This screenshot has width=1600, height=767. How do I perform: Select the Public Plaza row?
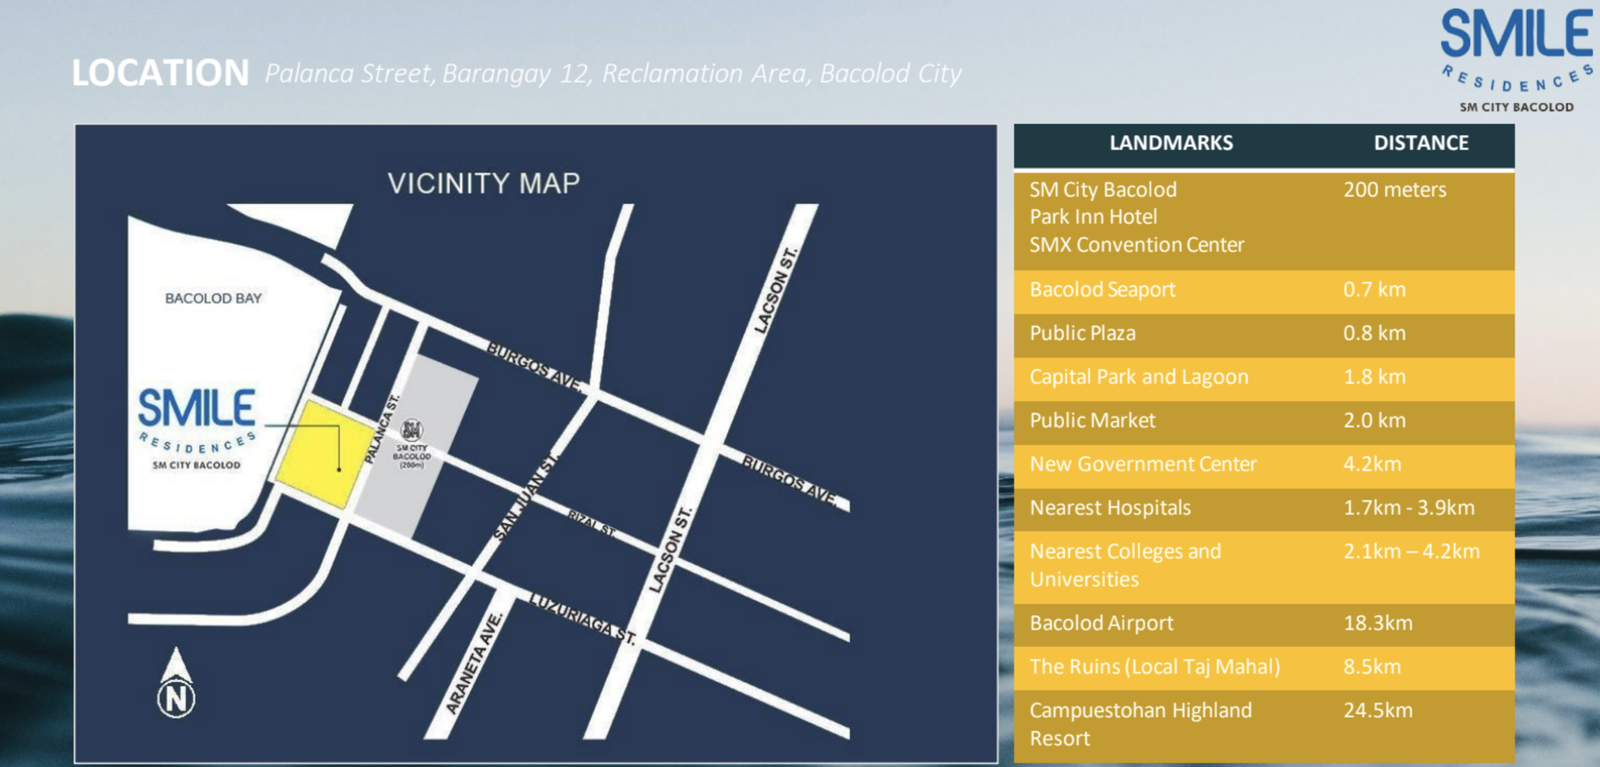tap(1264, 334)
